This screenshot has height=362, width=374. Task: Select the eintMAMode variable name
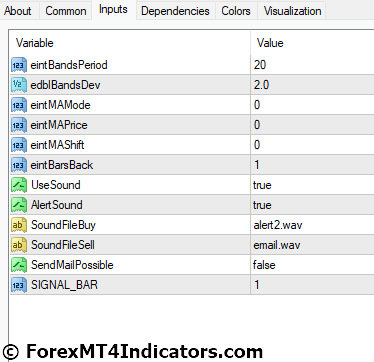(60, 105)
